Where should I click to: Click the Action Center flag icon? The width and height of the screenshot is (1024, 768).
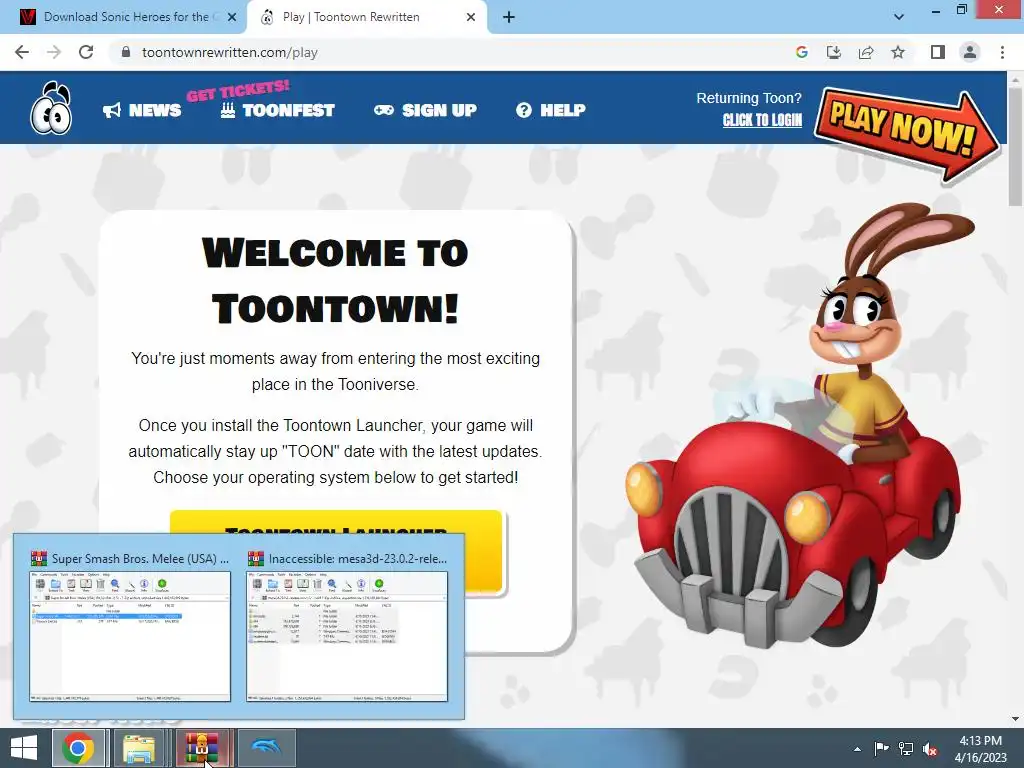pyautogui.click(x=882, y=749)
